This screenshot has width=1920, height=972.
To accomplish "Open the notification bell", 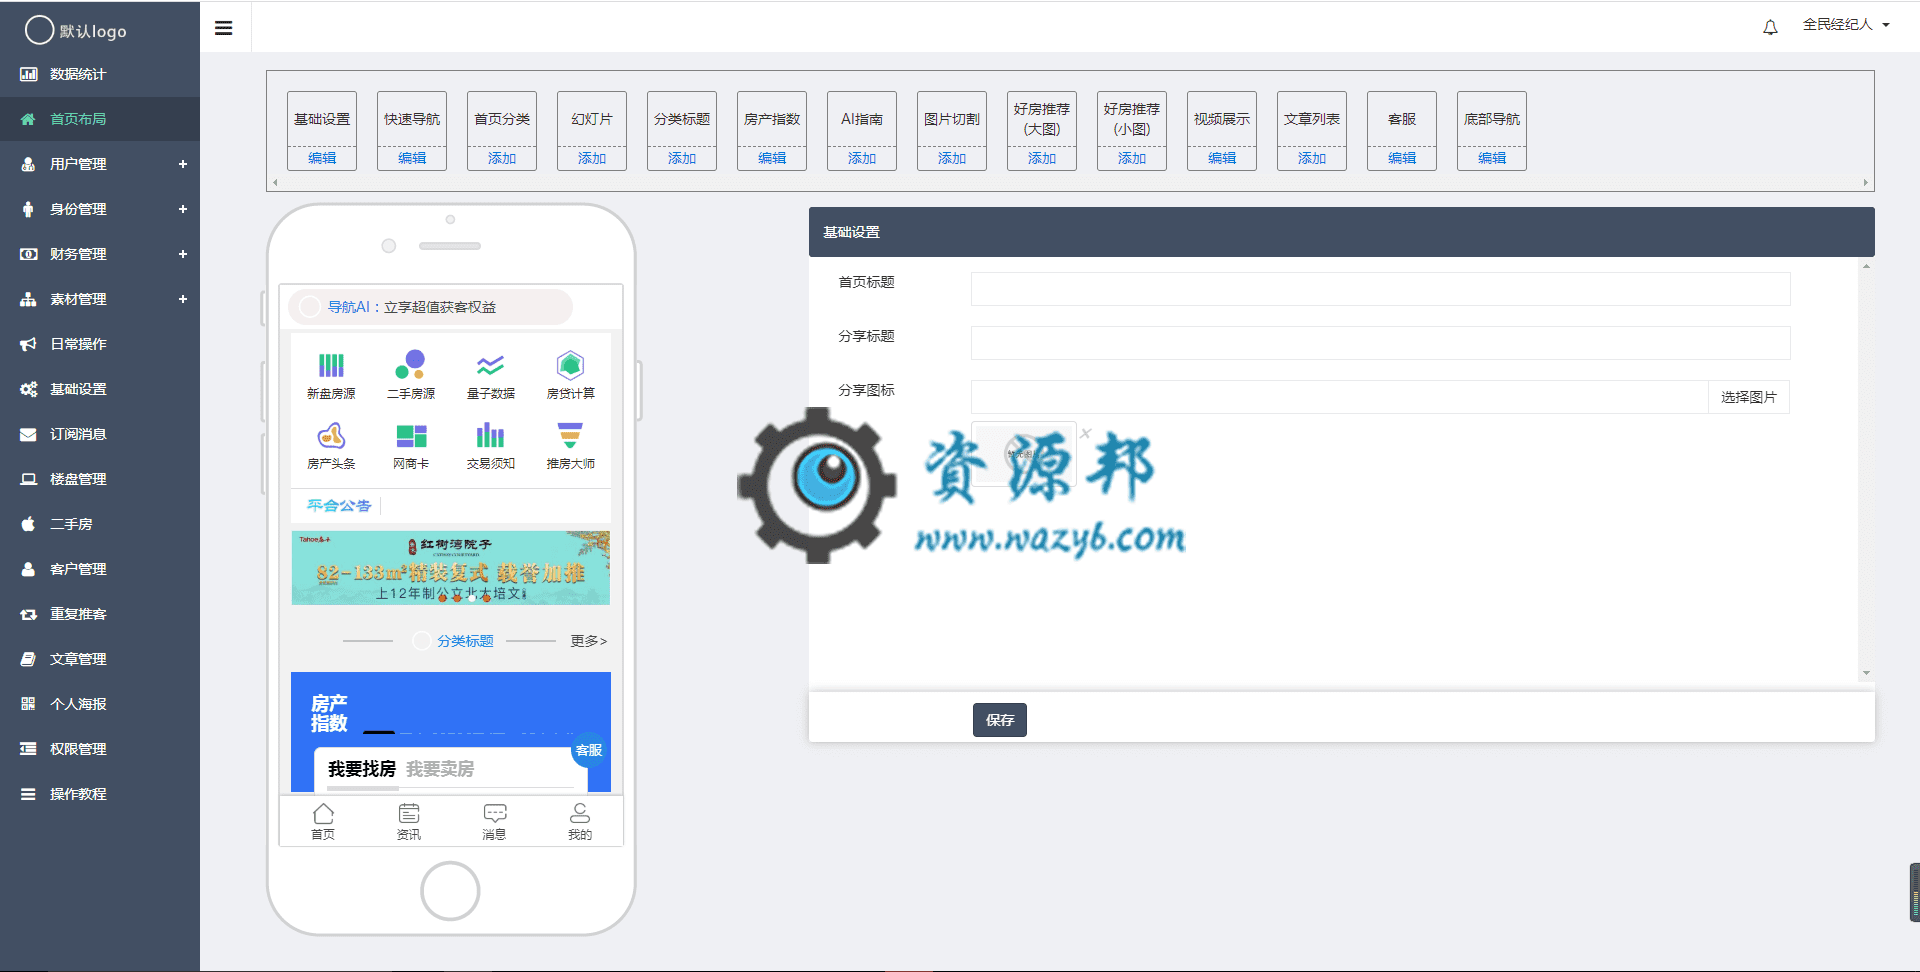I will [1770, 27].
